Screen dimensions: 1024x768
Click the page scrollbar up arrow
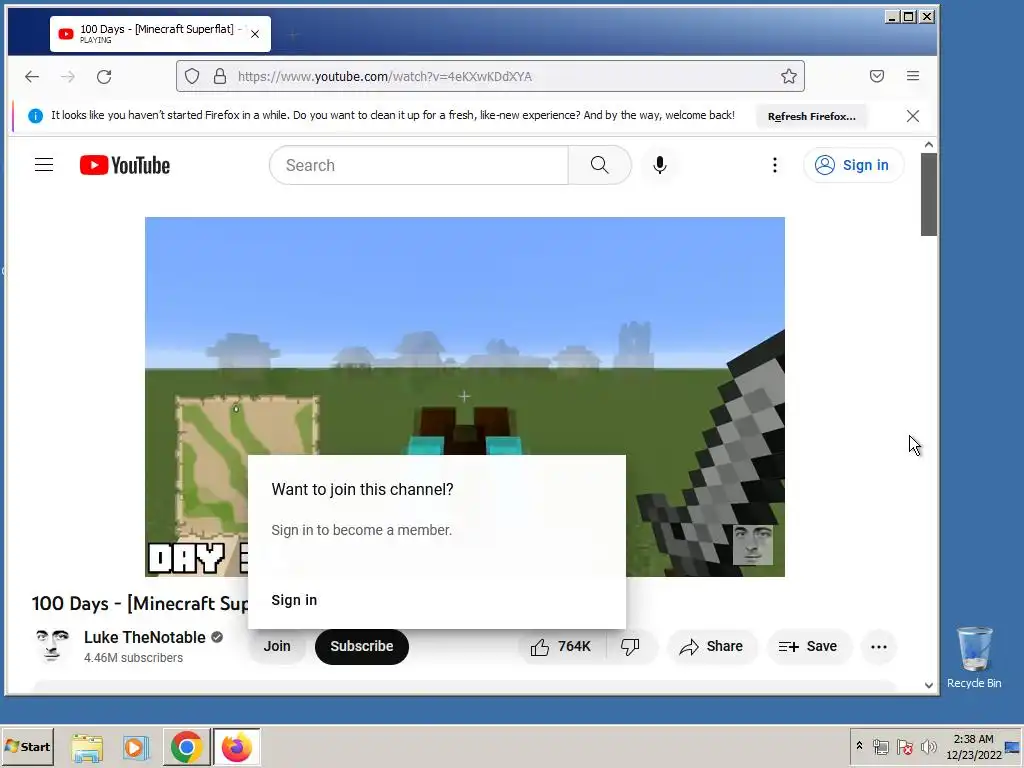point(929,144)
